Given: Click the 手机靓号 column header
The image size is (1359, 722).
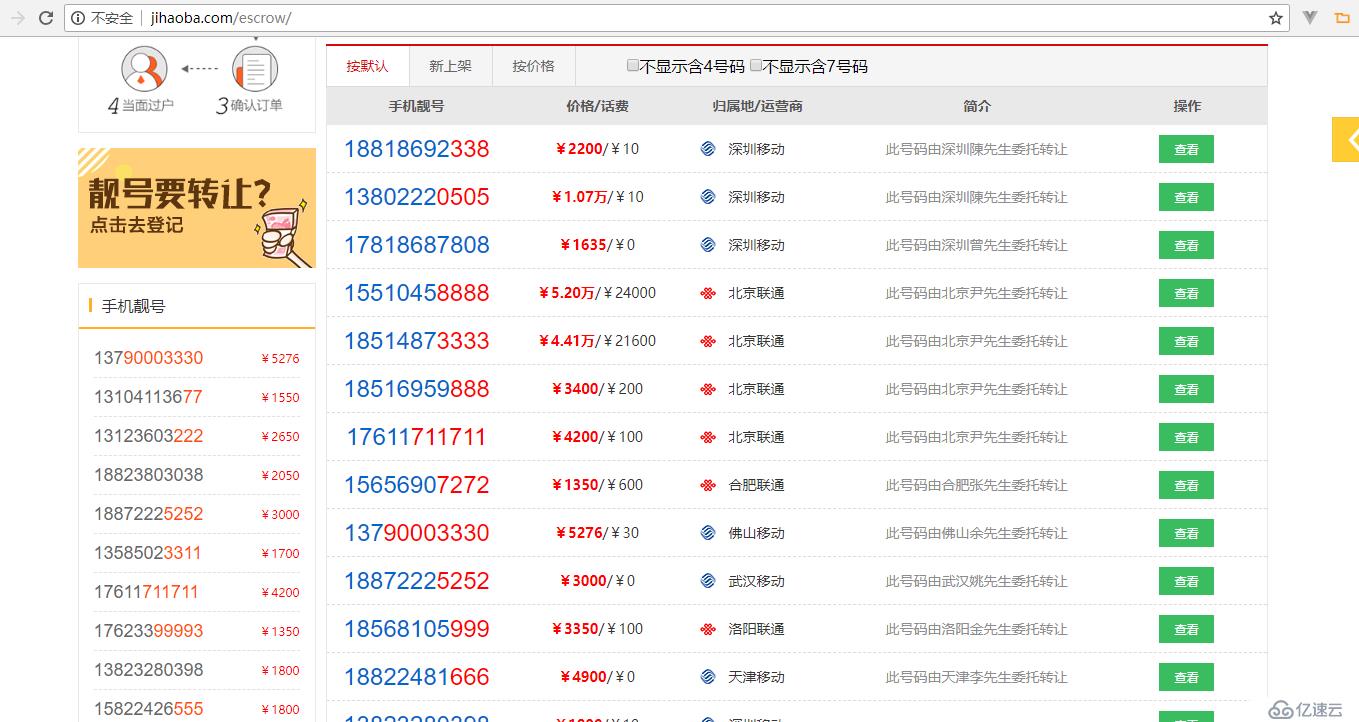Looking at the screenshot, I should point(416,106).
